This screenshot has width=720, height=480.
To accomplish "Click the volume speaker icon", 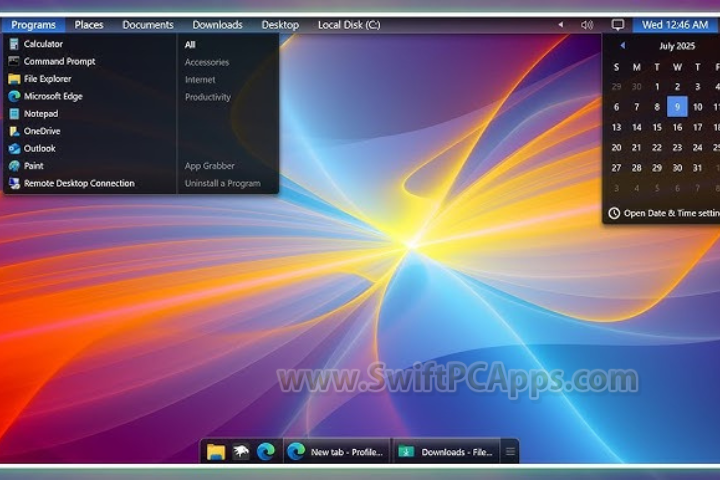I will [x=587, y=25].
